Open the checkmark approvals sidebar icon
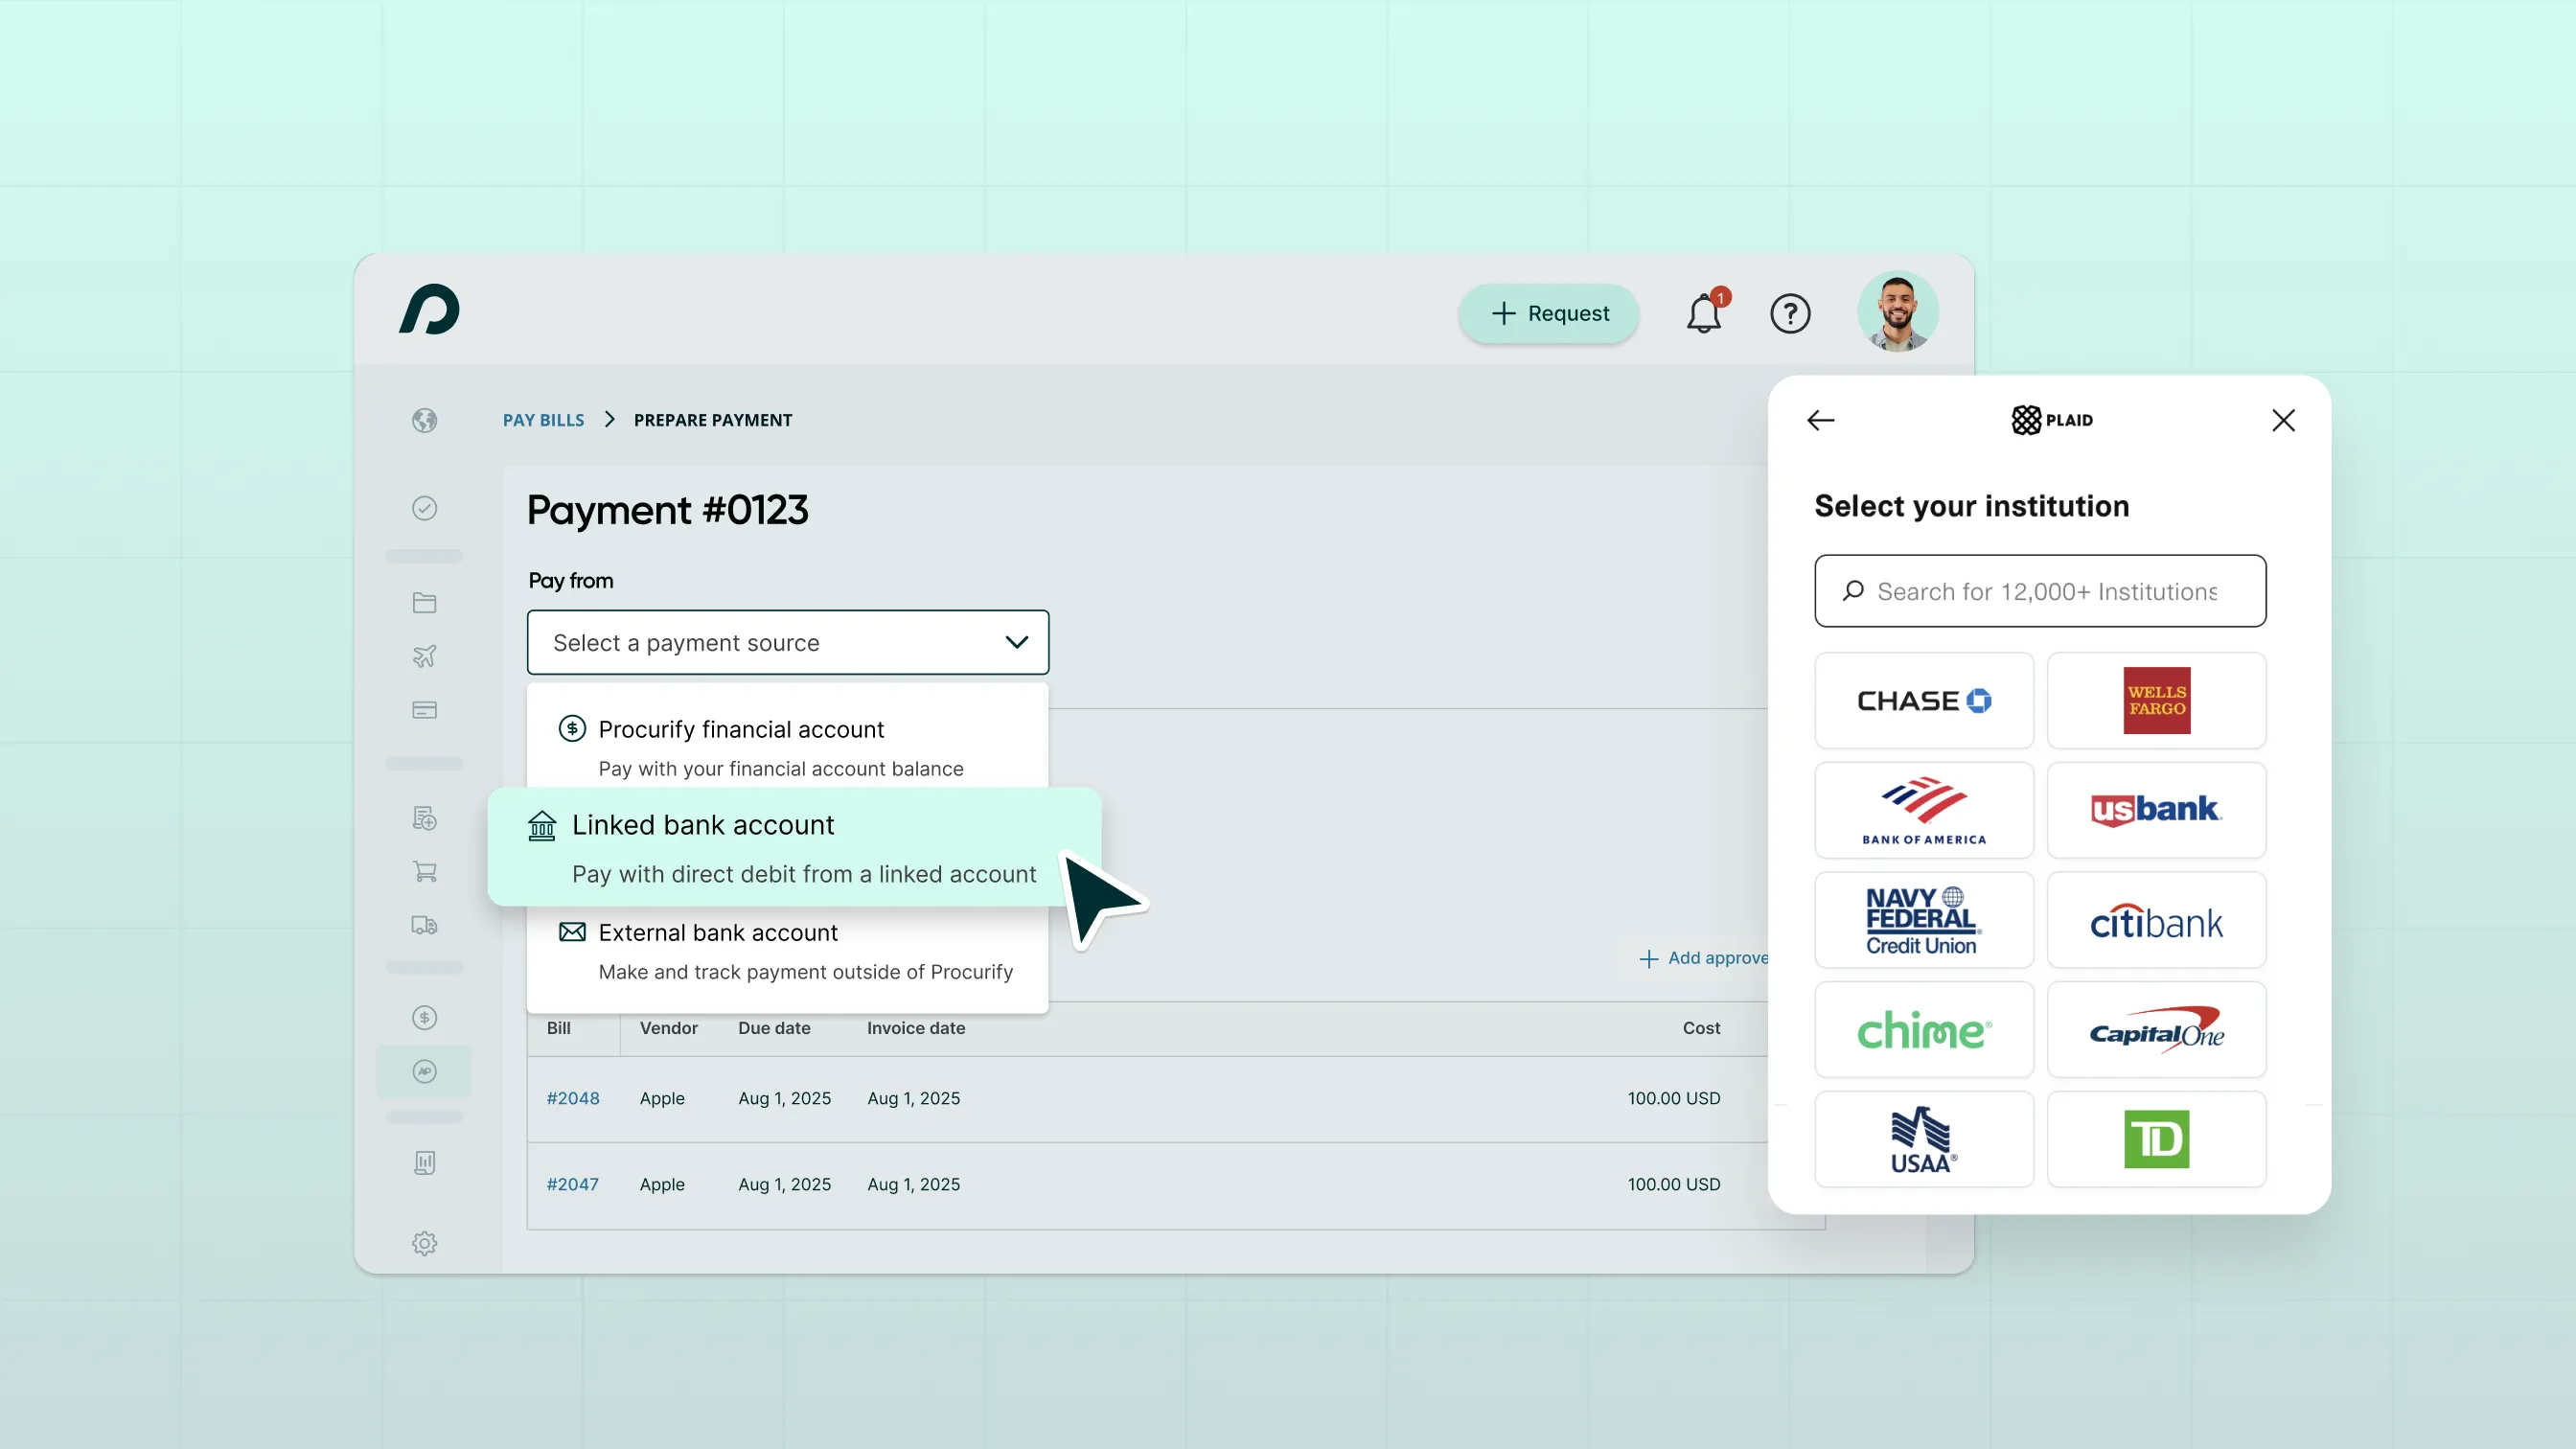The image size is (2576, 1449). click(x=424, y=508)
